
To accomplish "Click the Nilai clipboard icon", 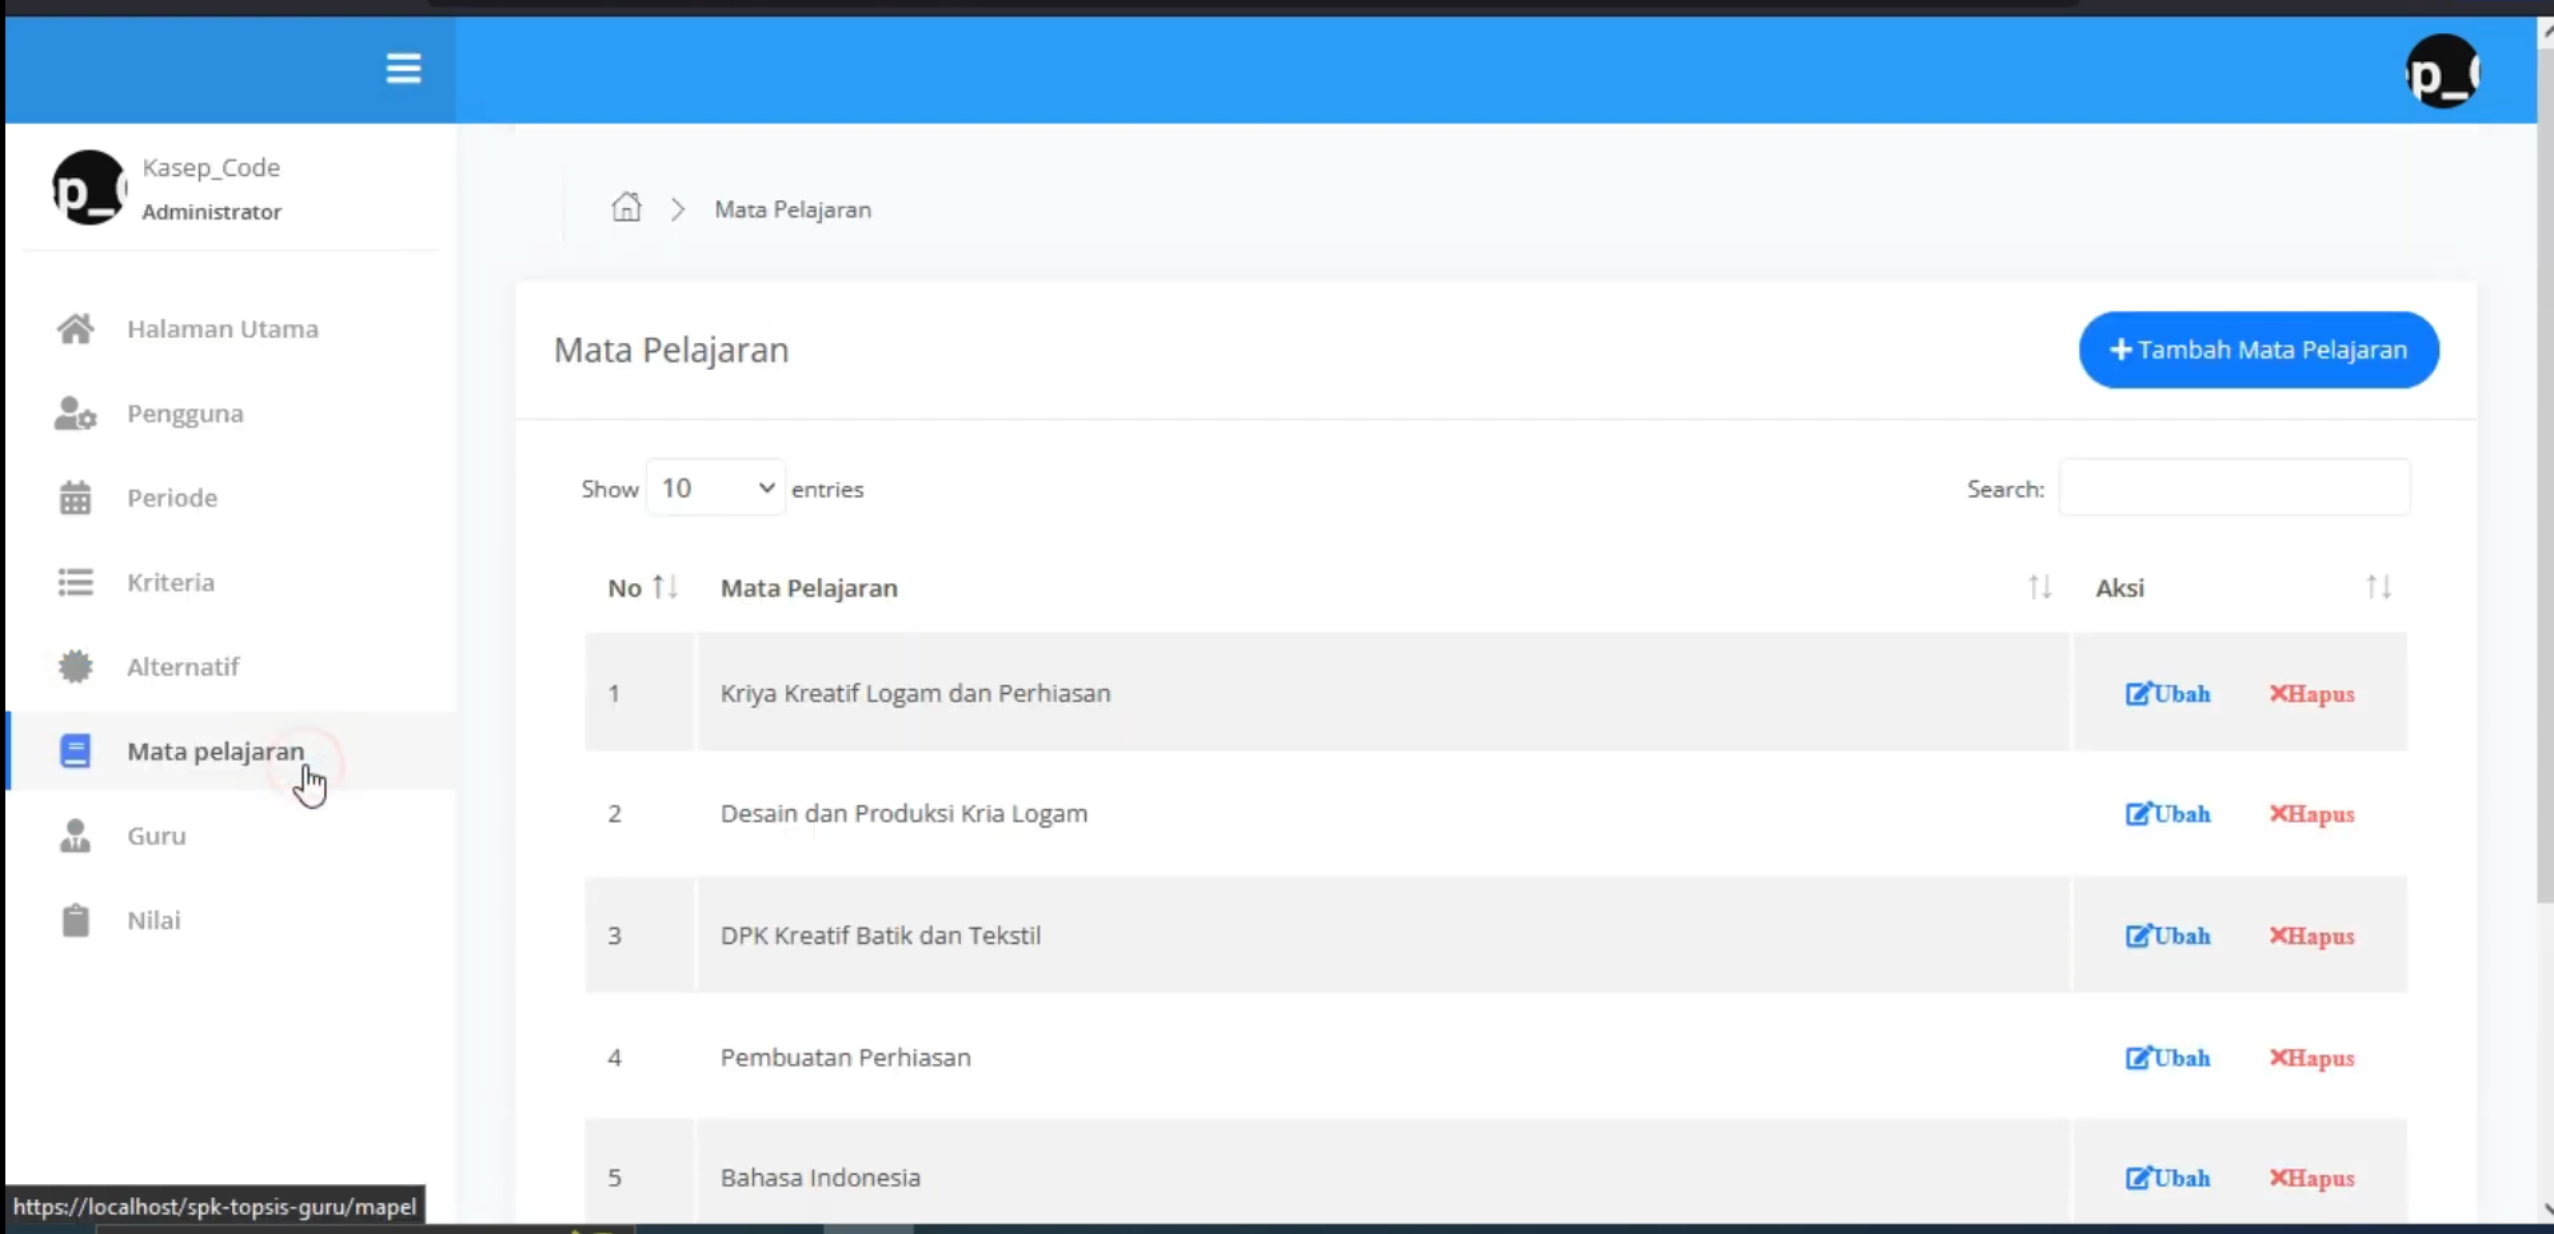I will coord(75,920).
